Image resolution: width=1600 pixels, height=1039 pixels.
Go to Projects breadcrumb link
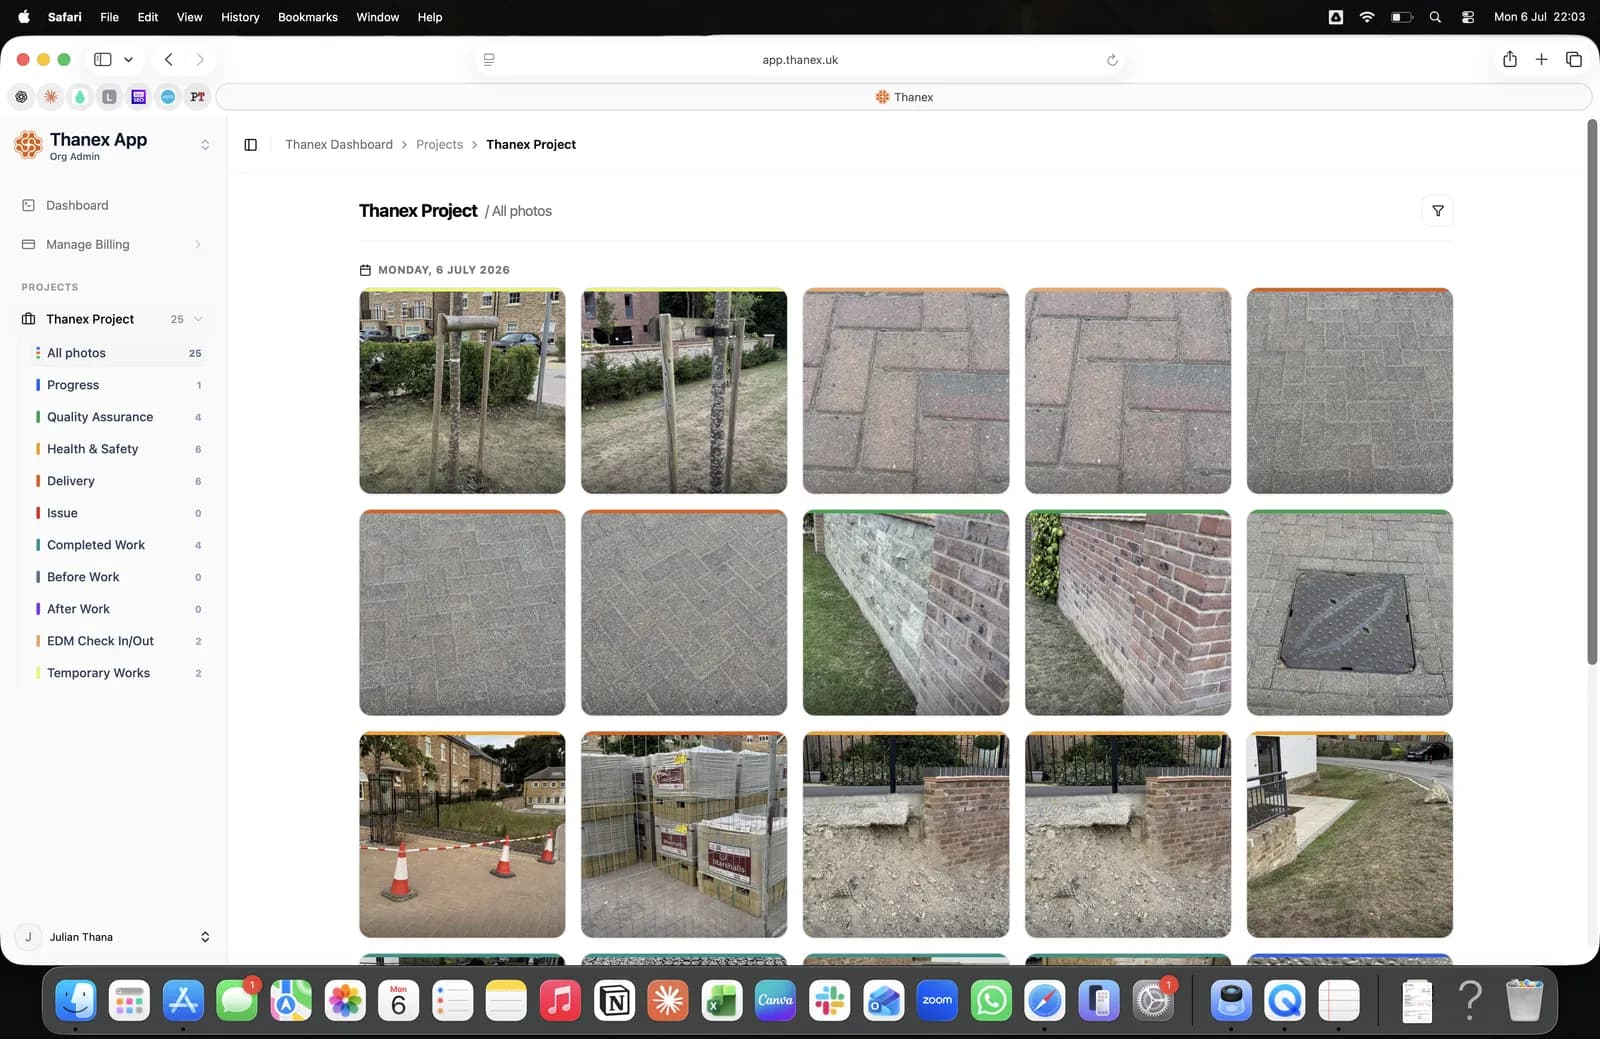(439, 145)
